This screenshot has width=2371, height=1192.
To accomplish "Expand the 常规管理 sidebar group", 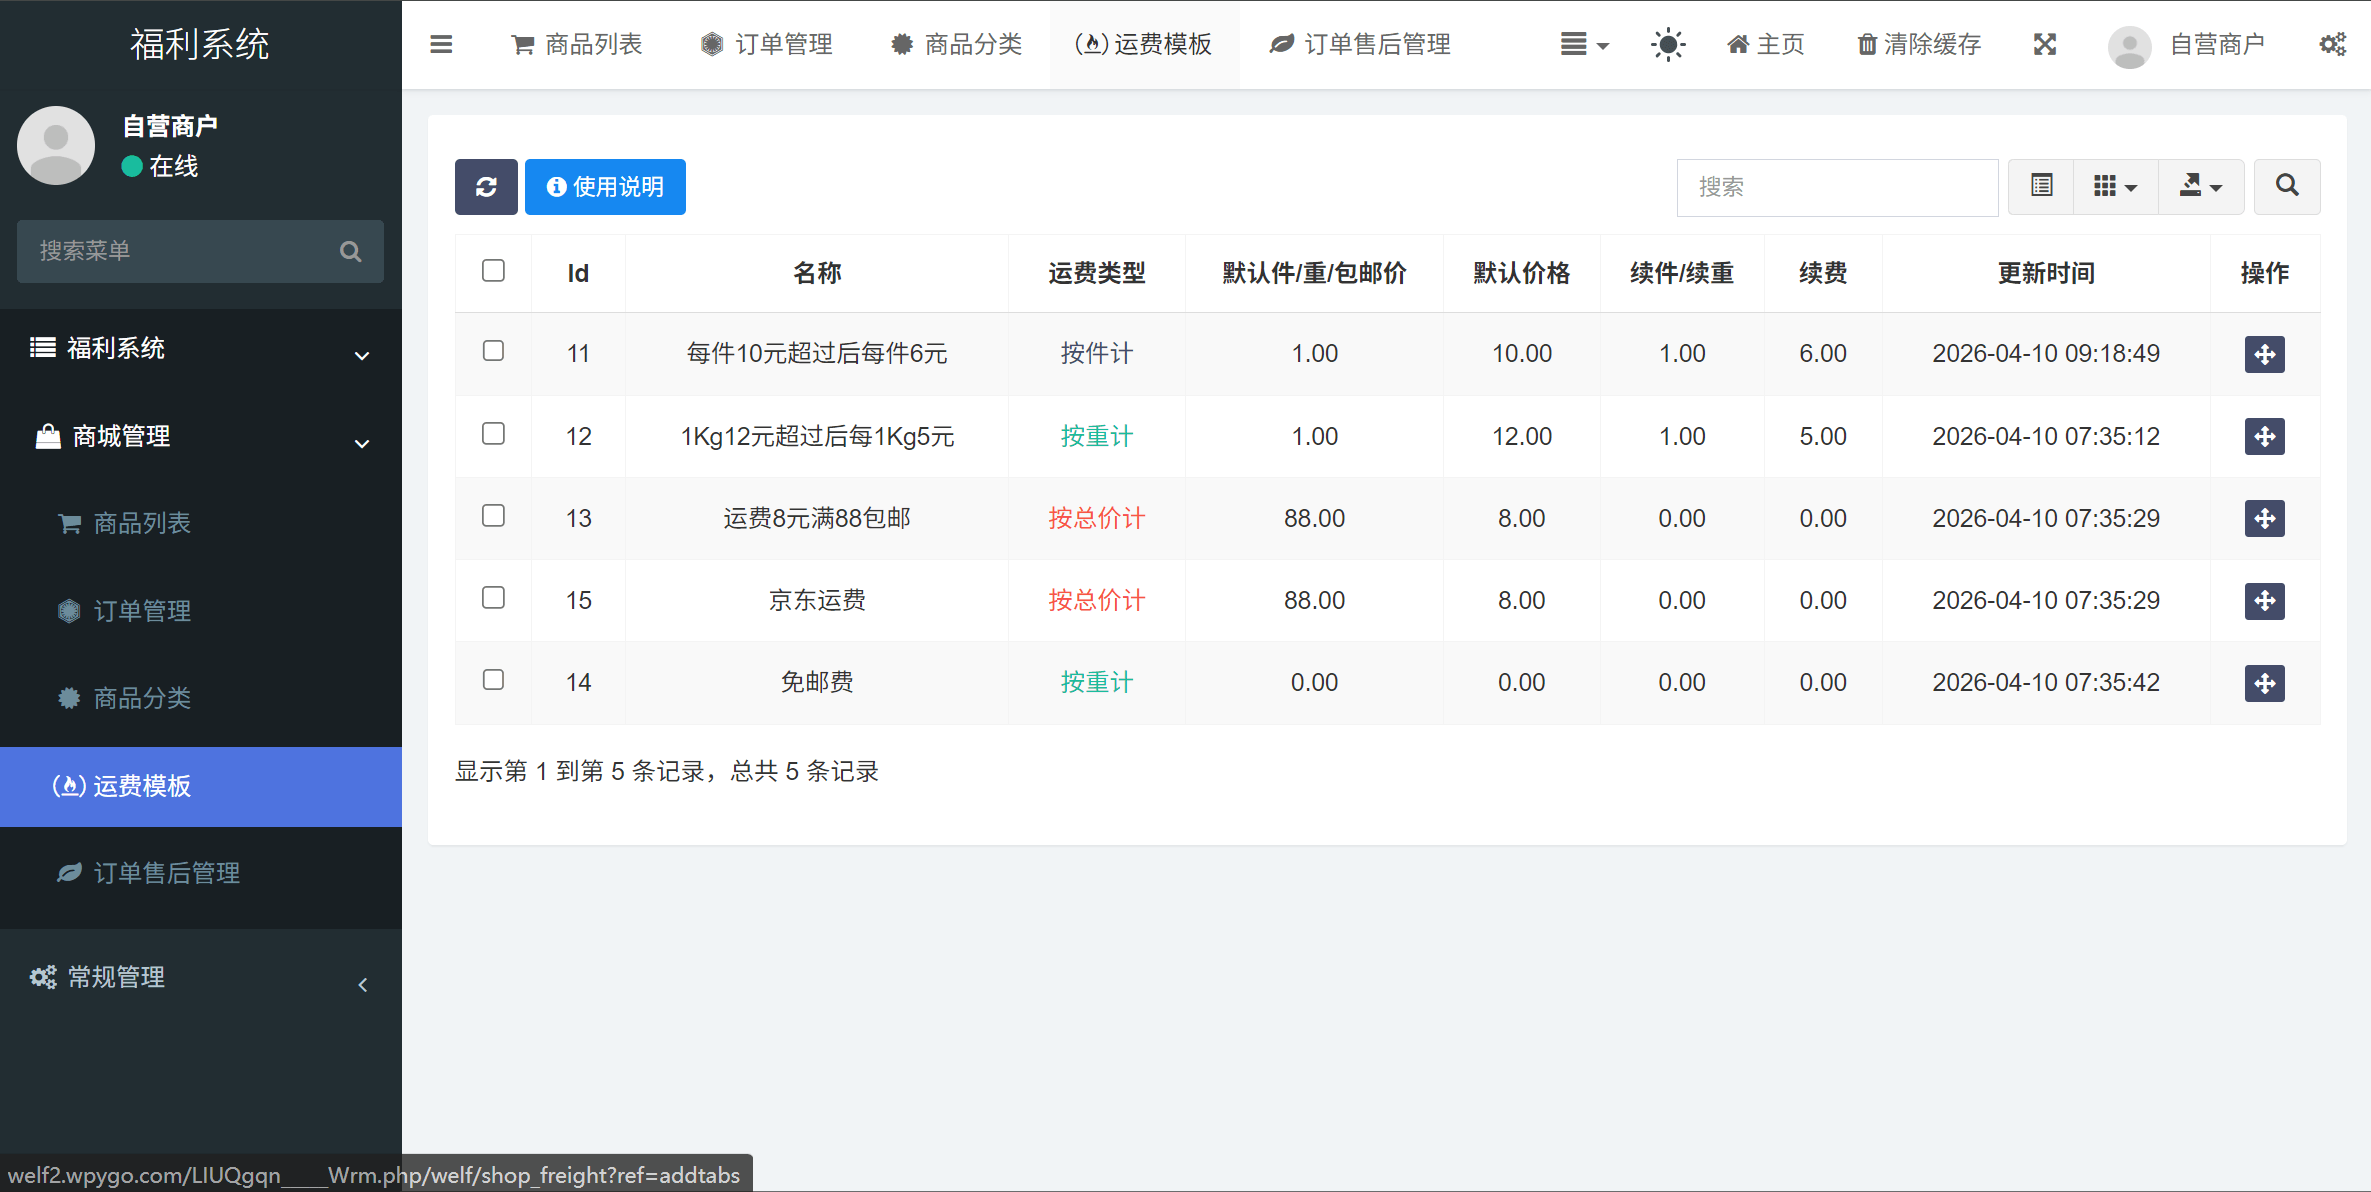I will point(200,977).
